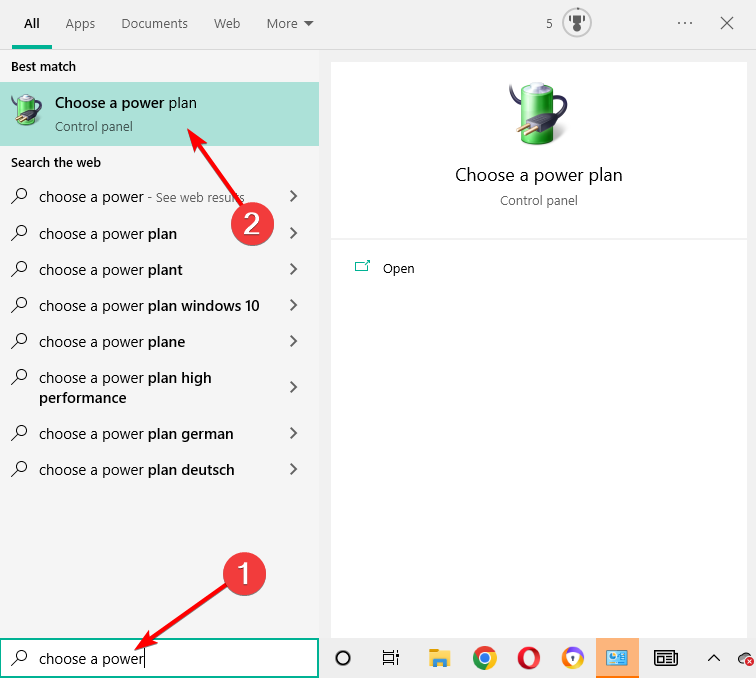Click search icon beside 'plan high performance'
Image resolution: width=756 pixels, height=678 pixels.
(x=19, y=377)
